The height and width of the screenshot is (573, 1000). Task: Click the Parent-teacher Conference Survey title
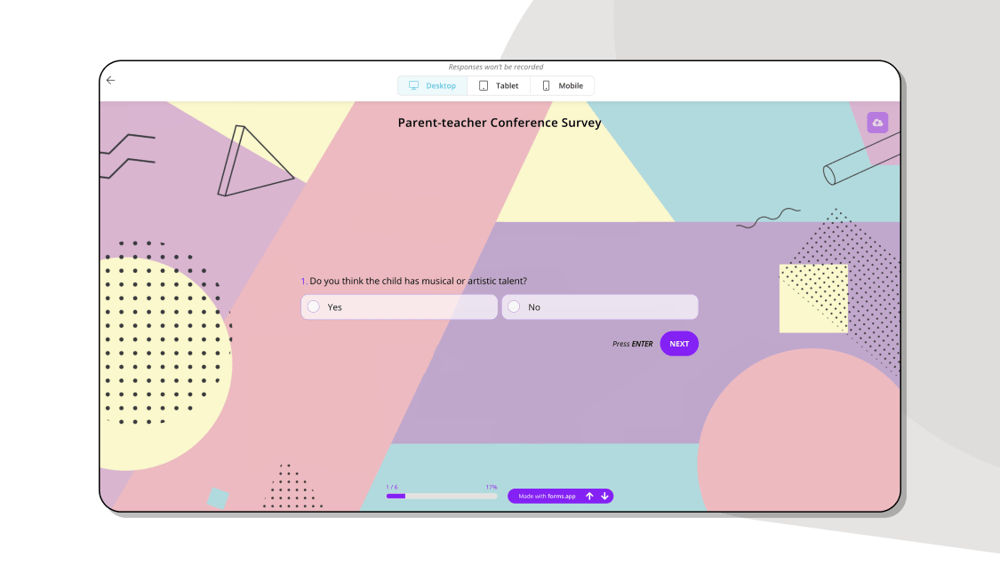pyautogui.click(x=499, y=123)
